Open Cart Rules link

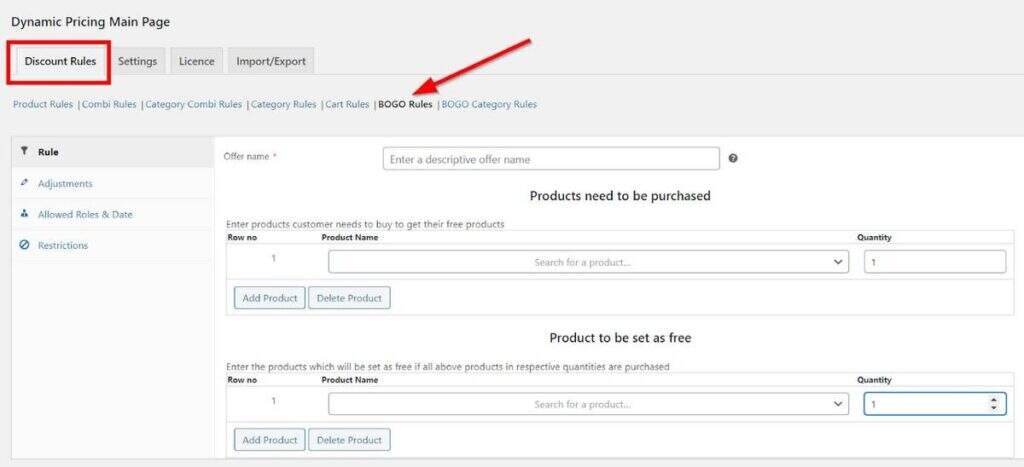click(347, 104)
